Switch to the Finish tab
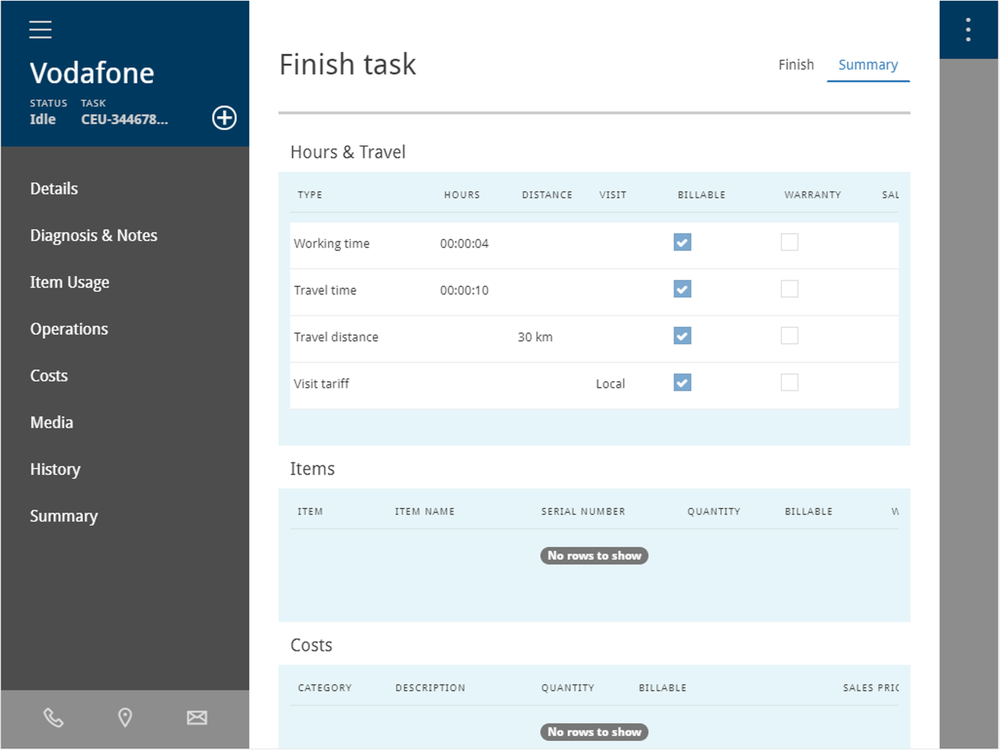This screenshot has width=1000, height=750. pyautogui.click(x=796, y=65)
